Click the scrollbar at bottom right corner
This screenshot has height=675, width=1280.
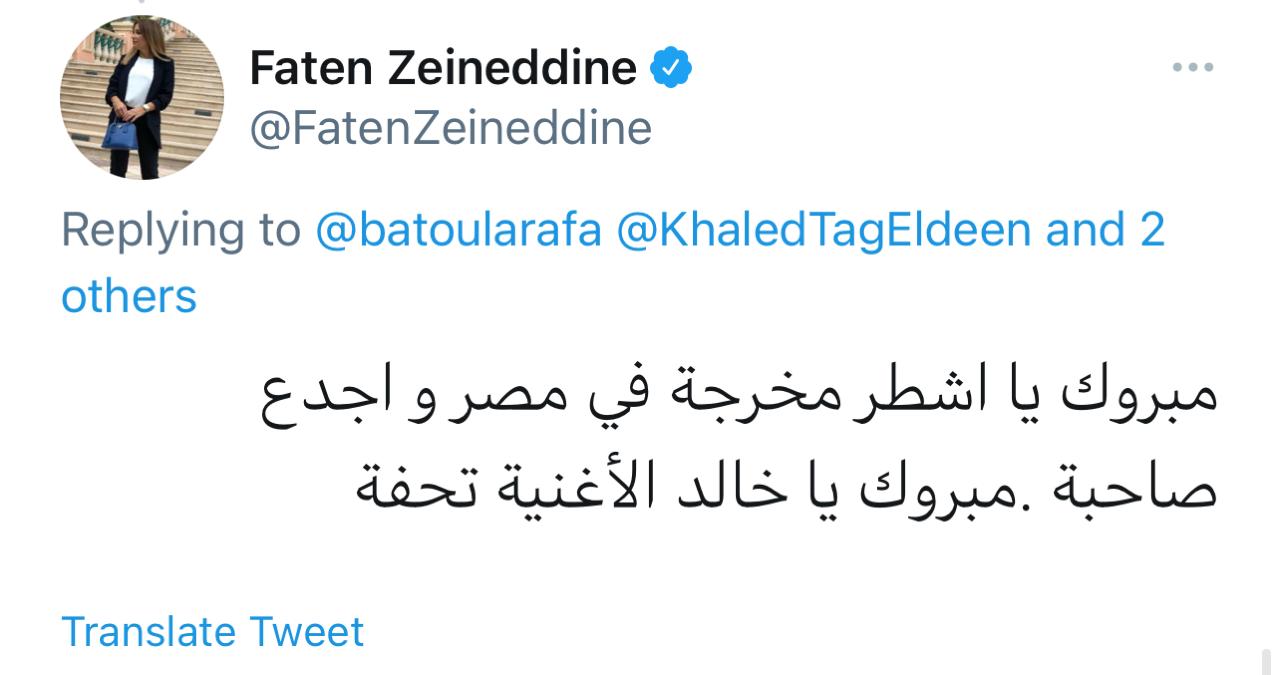tap(1266, 662)
